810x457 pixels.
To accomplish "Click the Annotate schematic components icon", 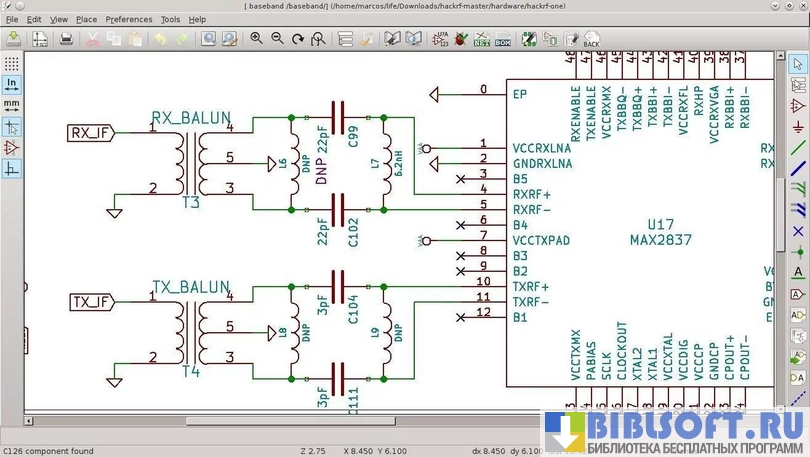I will click(x=440, y=39).
